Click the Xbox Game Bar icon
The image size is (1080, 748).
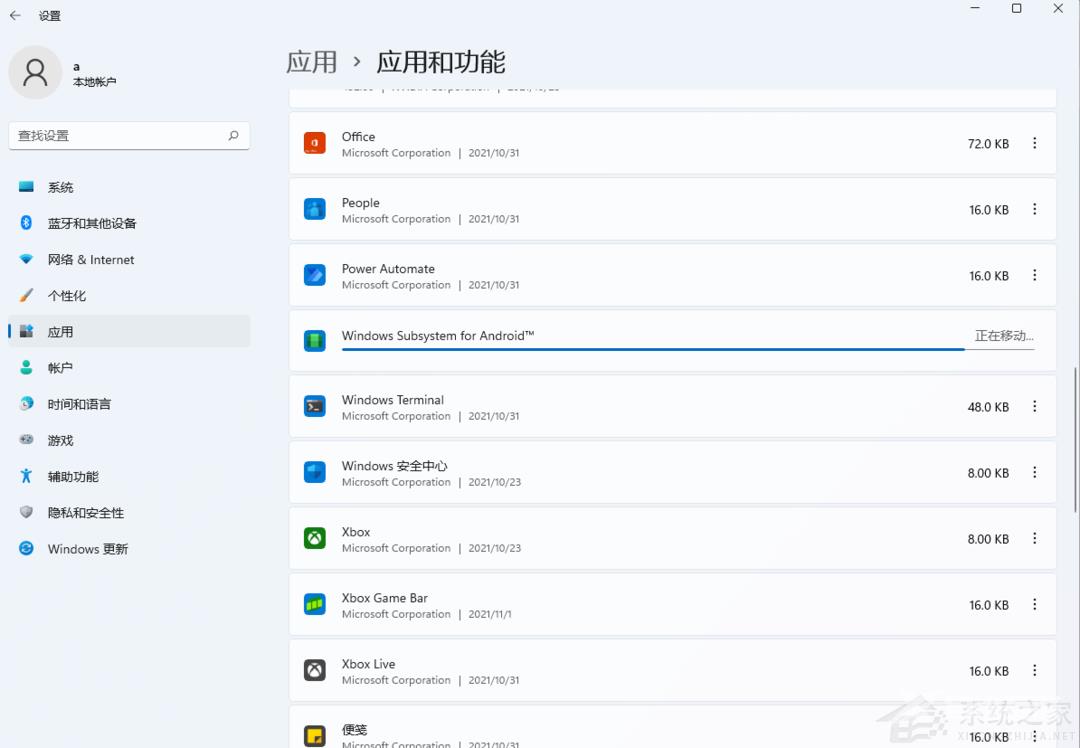point(314,604)
